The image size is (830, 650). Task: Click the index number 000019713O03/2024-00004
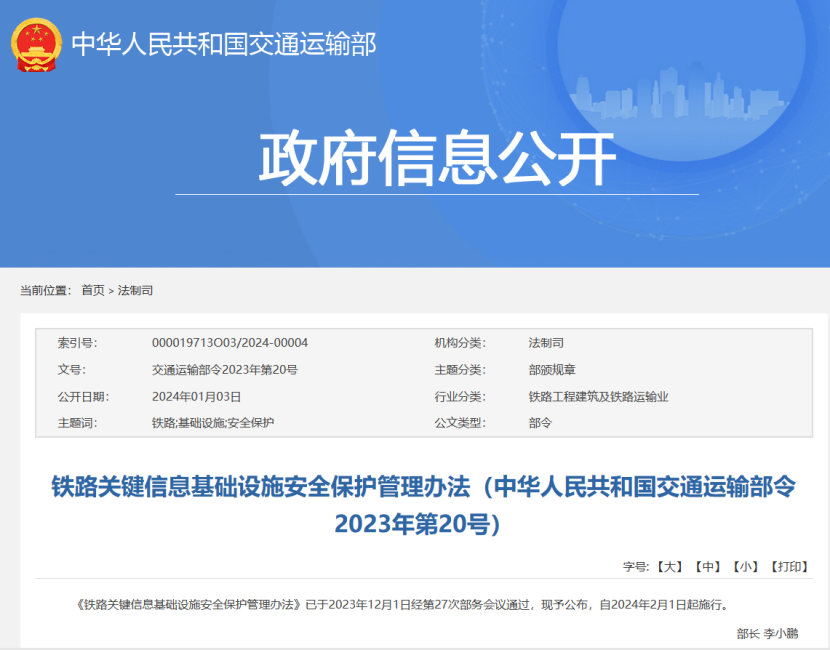pyautogui.click(x=230, y=343)
